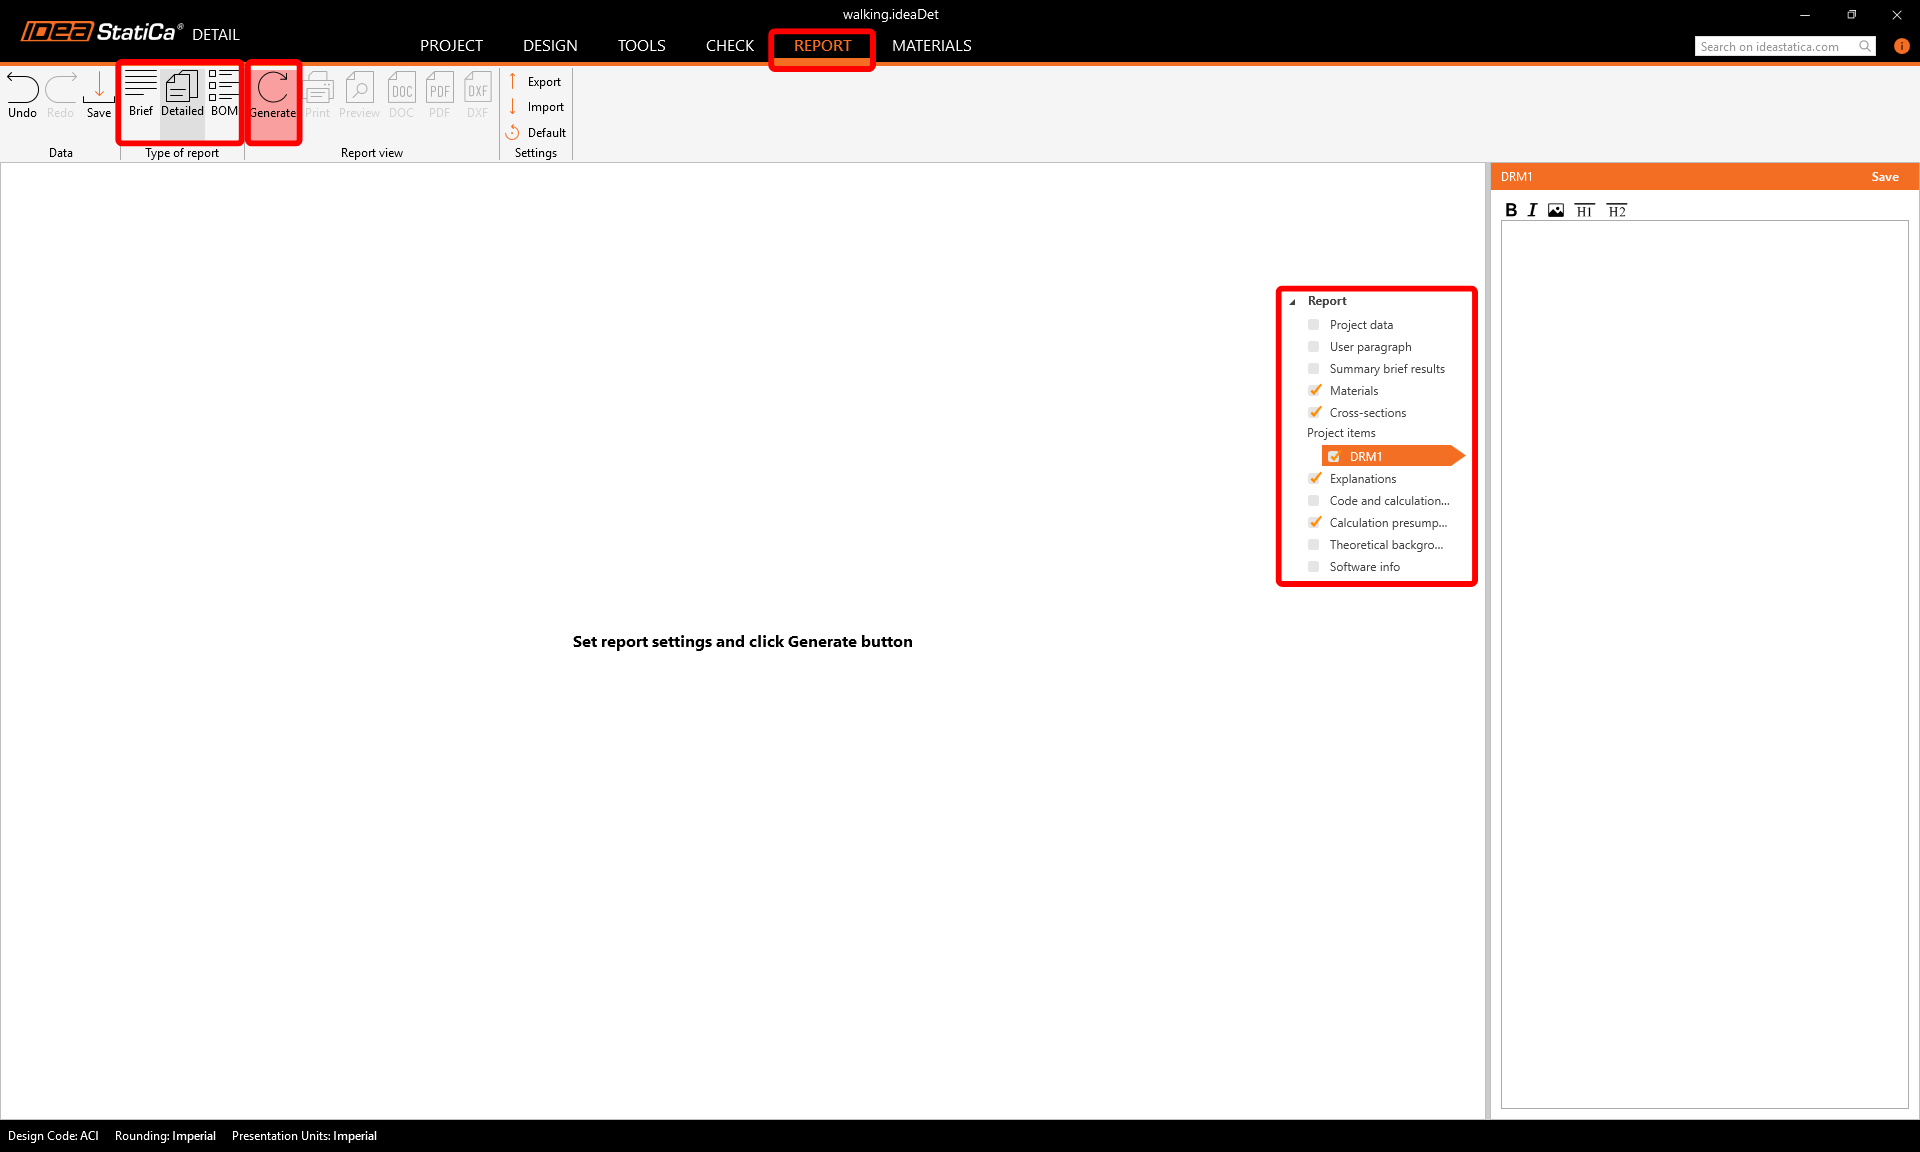Uncheck the Materials checkbox
The width and height of the screenshot is (1920, 1152).
click(x=1314, y=391)
